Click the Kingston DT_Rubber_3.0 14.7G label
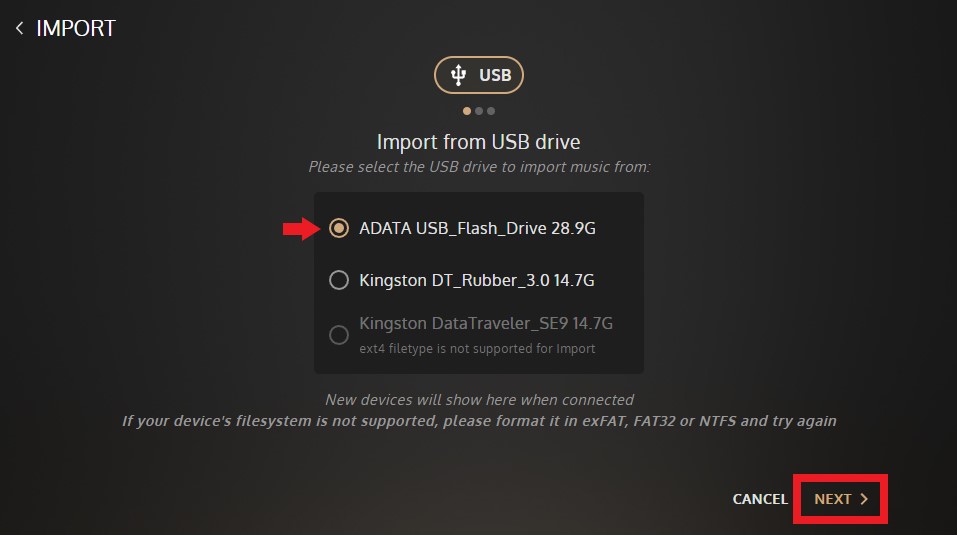The image size is (957, 535). tap(477, 280)
